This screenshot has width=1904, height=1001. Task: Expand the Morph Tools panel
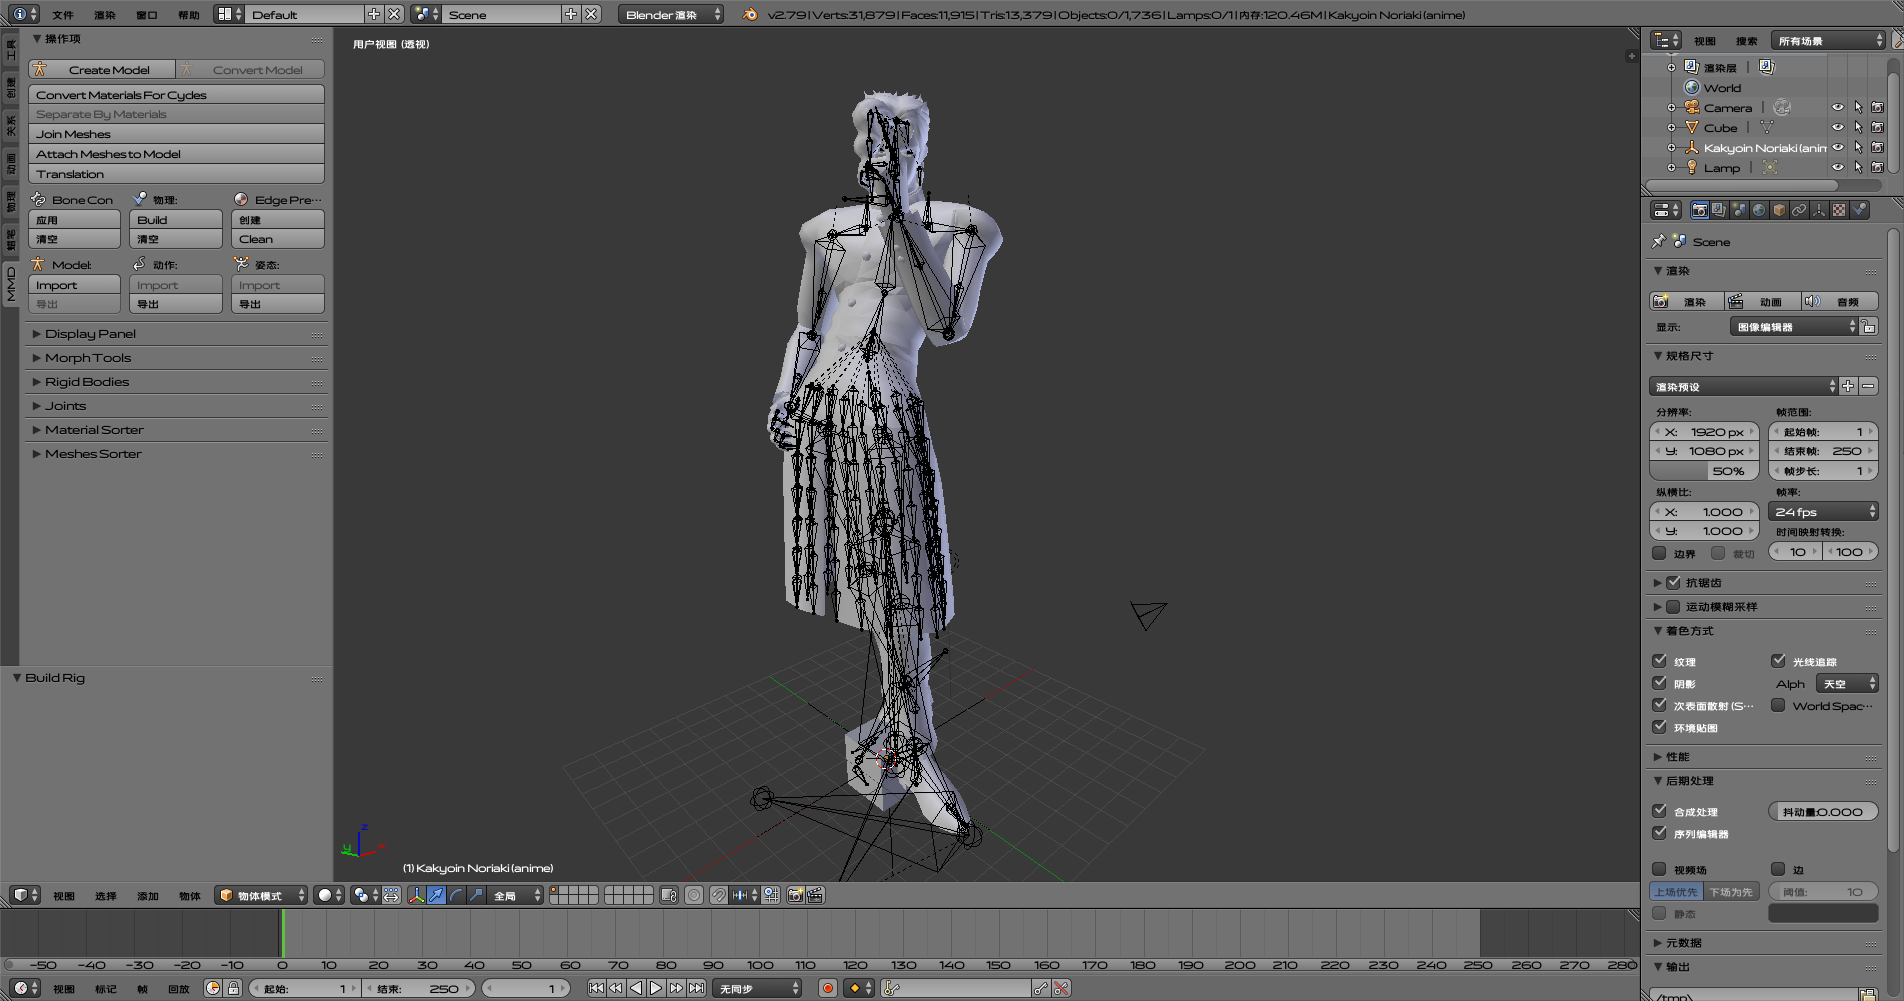pos(89,357)
